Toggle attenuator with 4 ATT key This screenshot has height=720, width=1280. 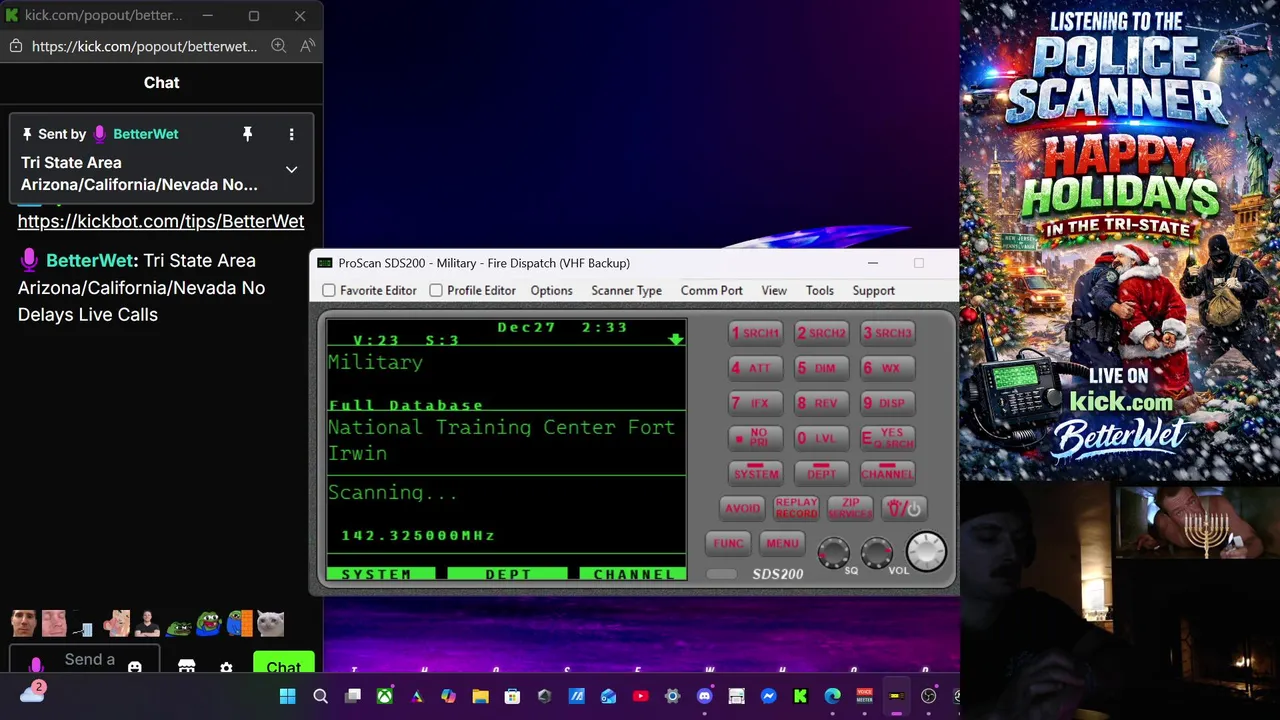(756, 368)
